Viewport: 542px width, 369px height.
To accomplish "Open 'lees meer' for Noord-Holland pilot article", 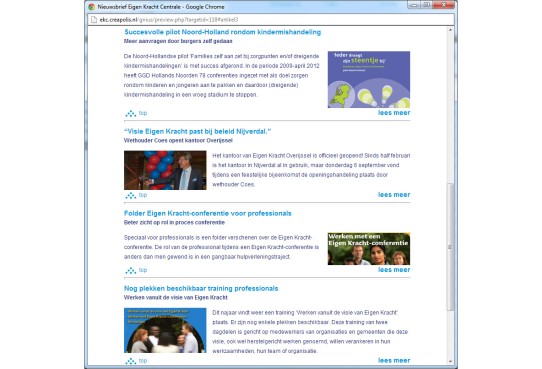I will [394, 113].
